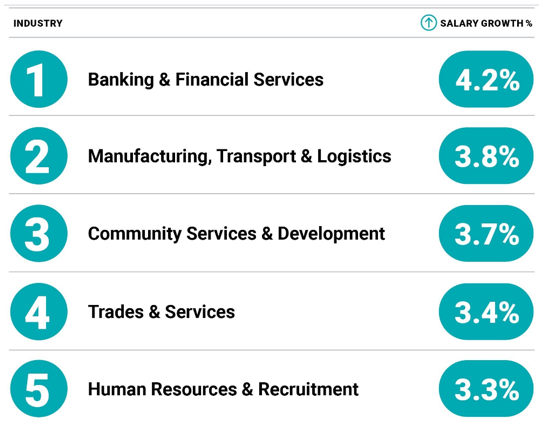Select the 4.2% growth badge
This screenshot has width=539, height=425.
pos(486,79)
